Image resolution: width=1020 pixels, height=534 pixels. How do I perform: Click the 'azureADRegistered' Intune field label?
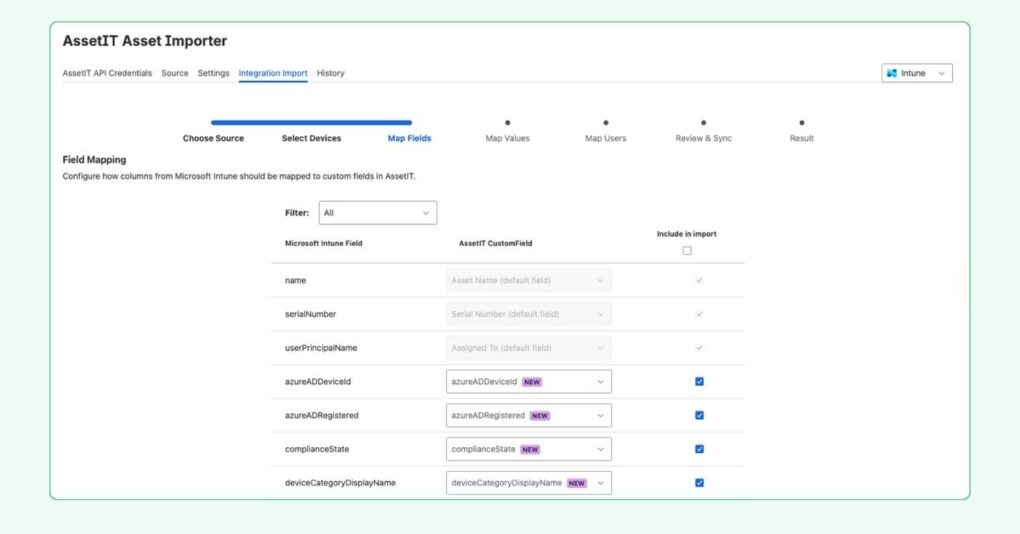(x=321, y=416)
